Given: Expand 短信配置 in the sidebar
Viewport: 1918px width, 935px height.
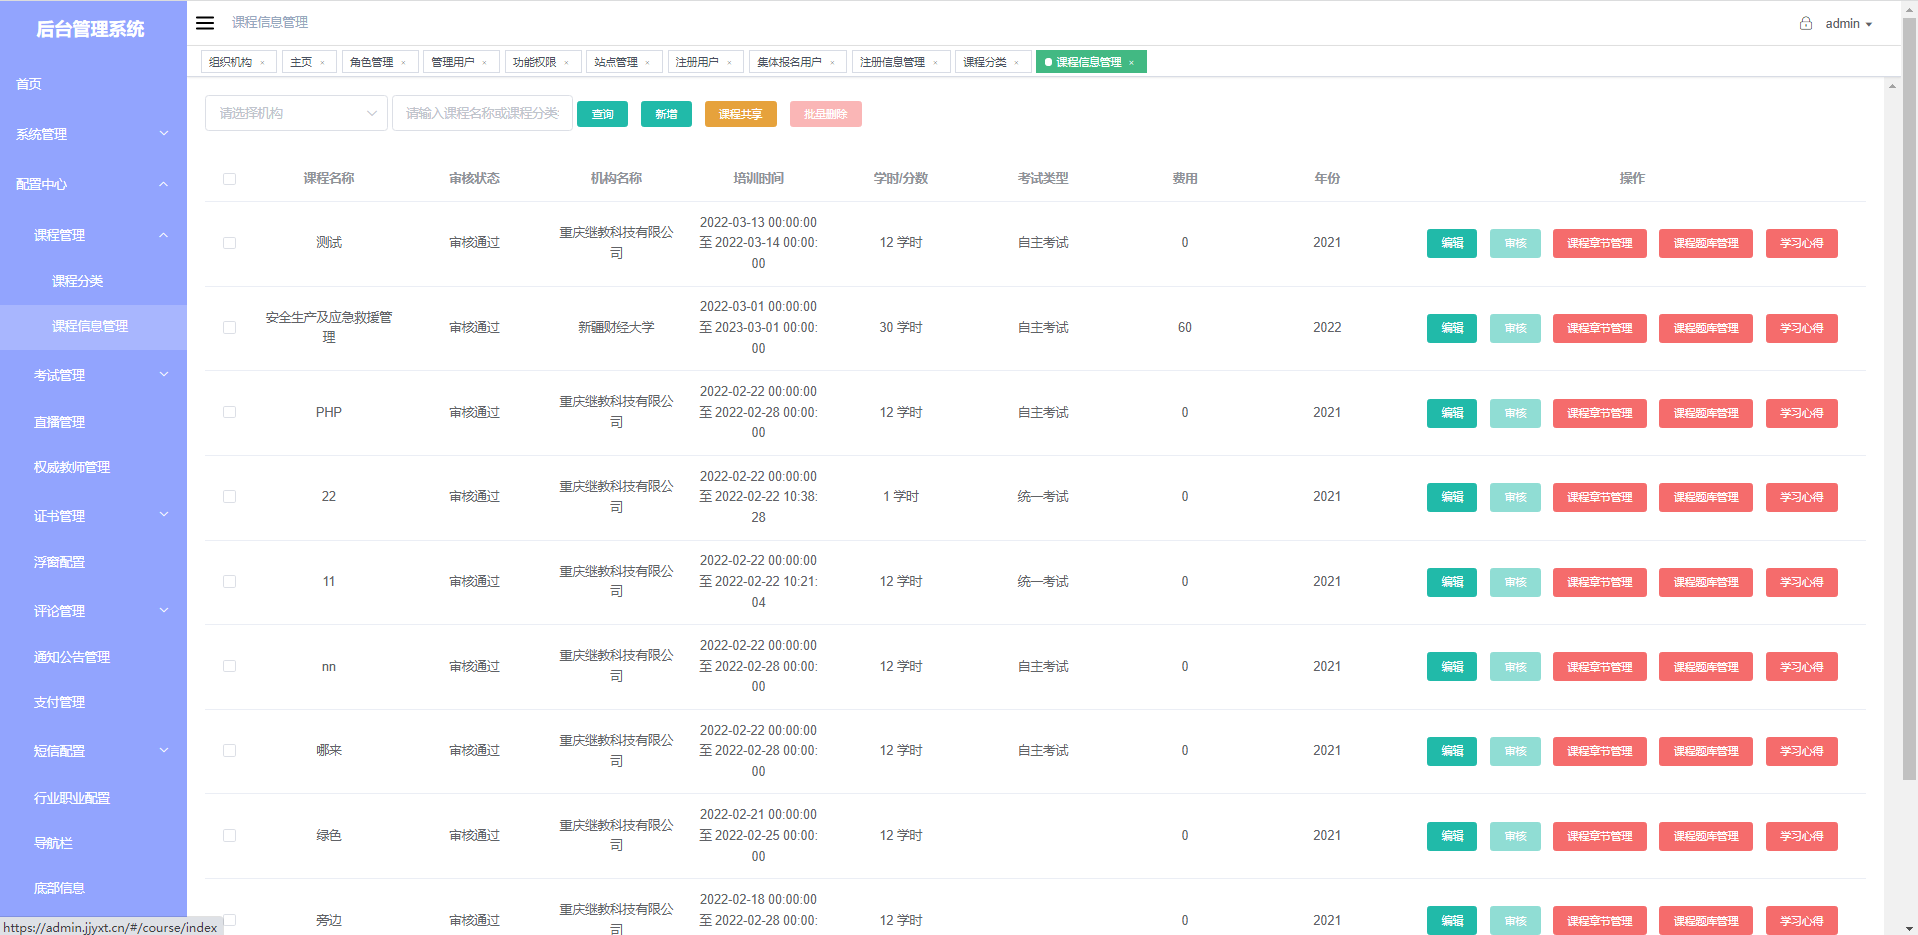Looking at the screenshot, I should click(93, 751).
